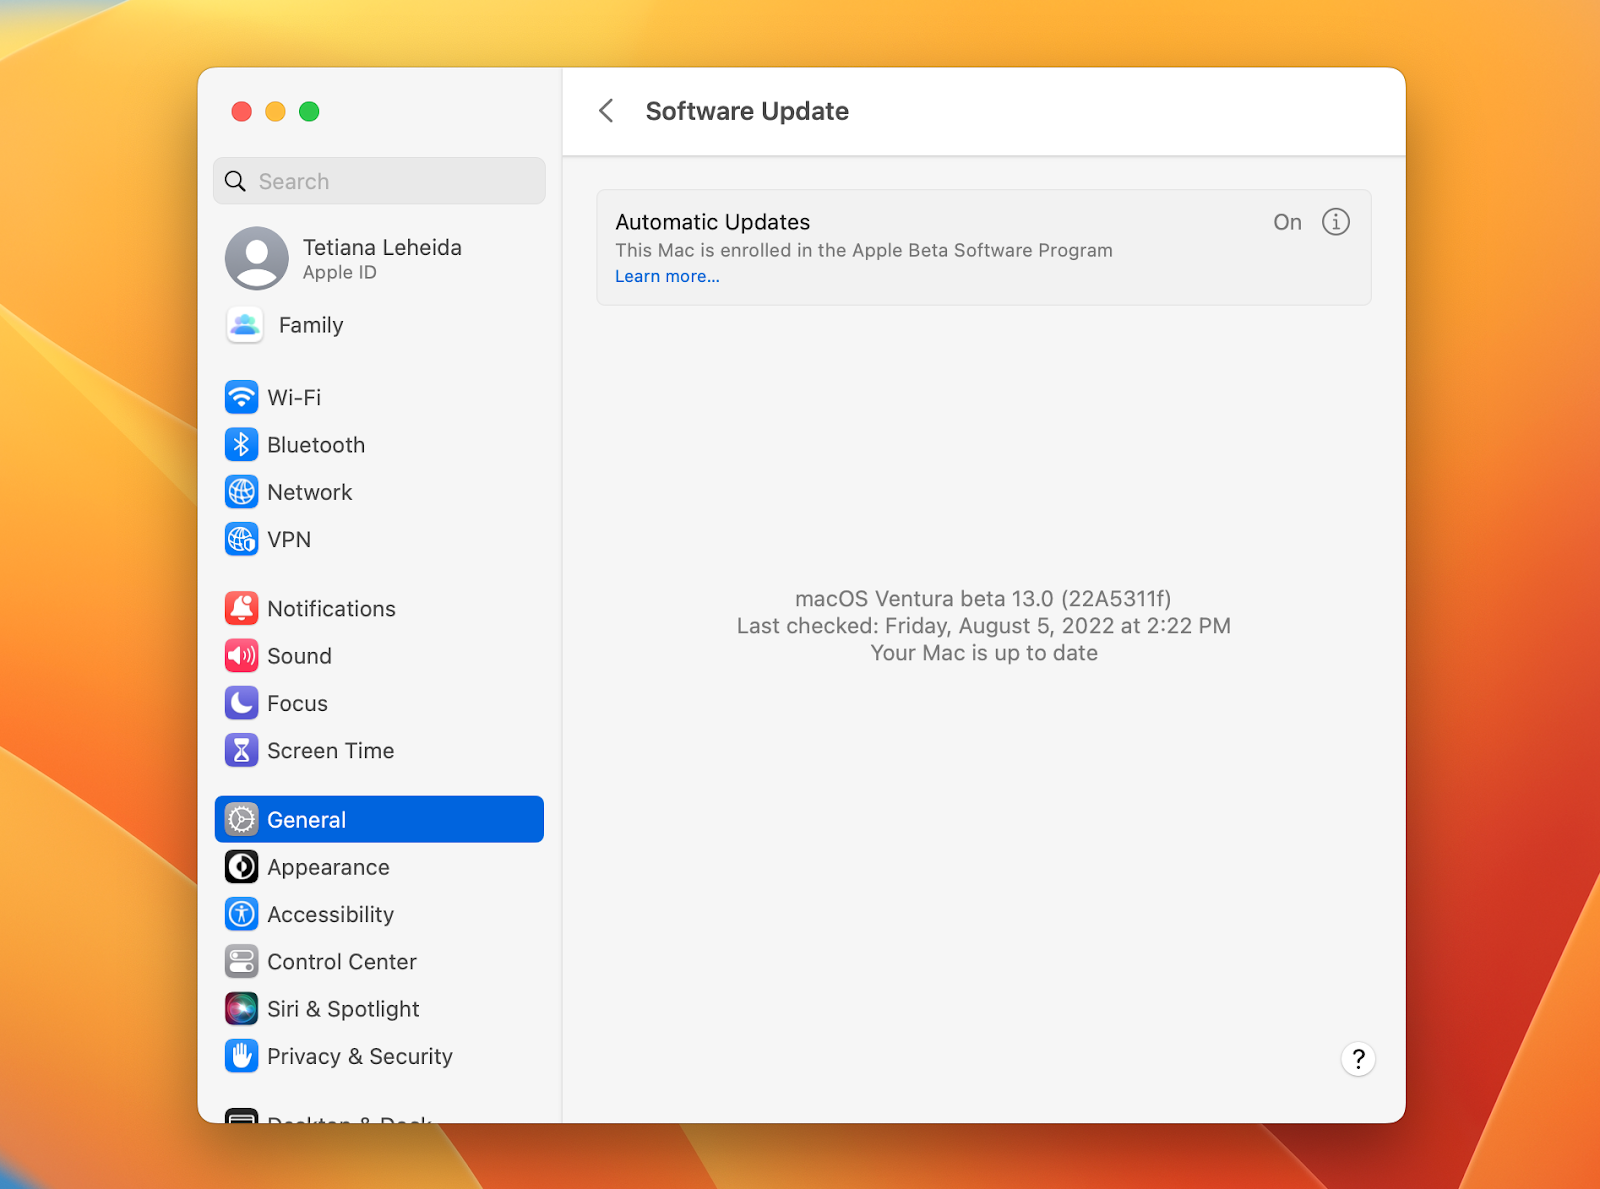Go back with the chevron arrow

(x=606, y=111)
